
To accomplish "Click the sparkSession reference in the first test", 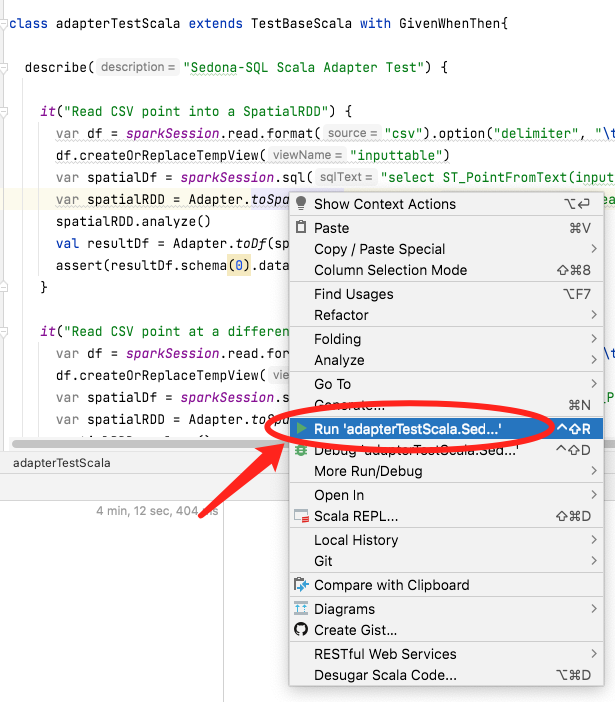I will click(x=165, y=133).
